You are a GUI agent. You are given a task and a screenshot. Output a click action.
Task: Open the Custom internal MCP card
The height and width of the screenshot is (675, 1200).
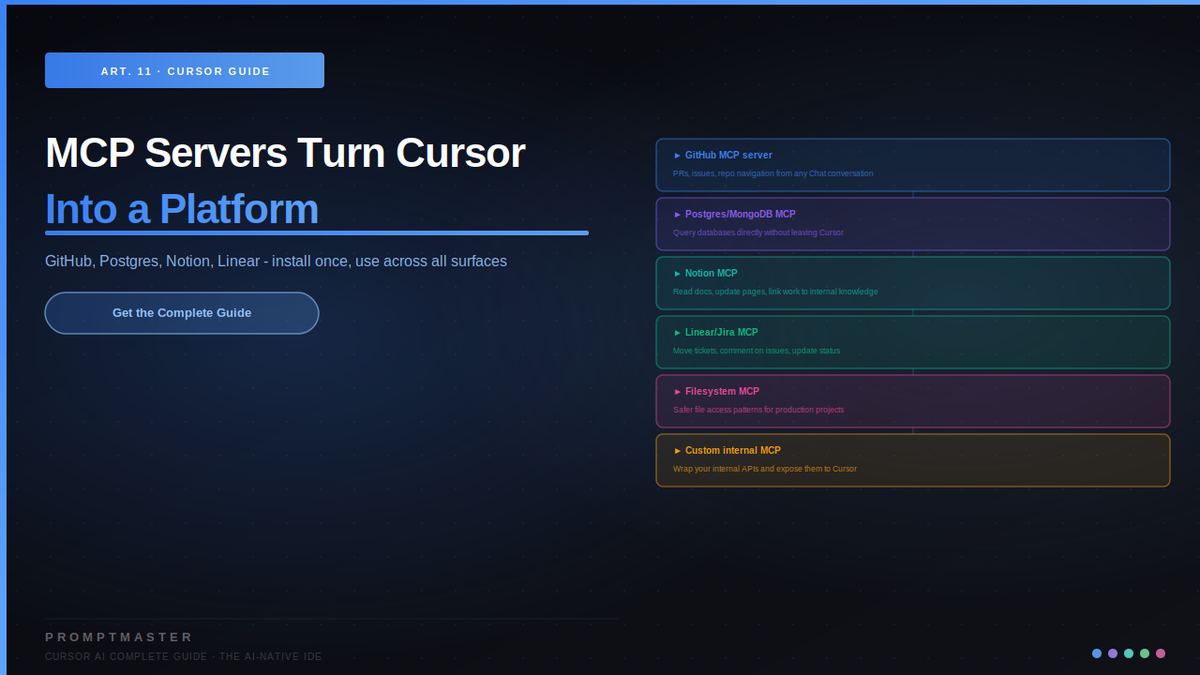[913, 460]
